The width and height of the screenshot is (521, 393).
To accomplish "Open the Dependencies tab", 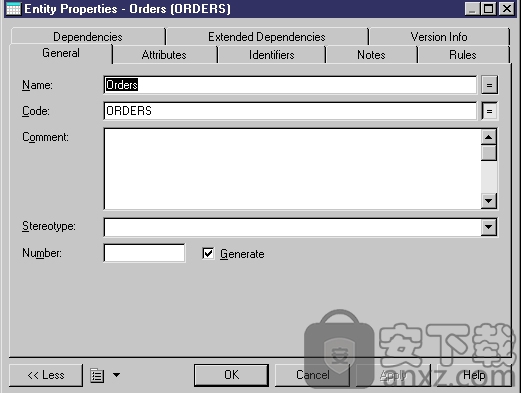I will 88,37.
